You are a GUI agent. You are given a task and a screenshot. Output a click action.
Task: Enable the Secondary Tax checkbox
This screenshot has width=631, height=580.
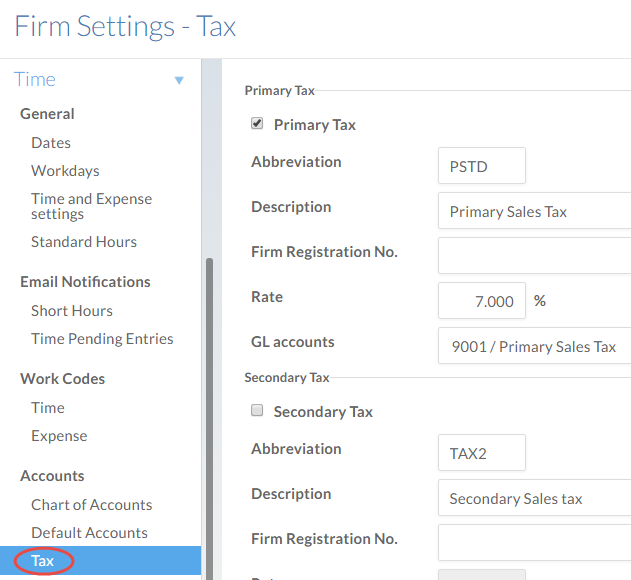[257, 411]
